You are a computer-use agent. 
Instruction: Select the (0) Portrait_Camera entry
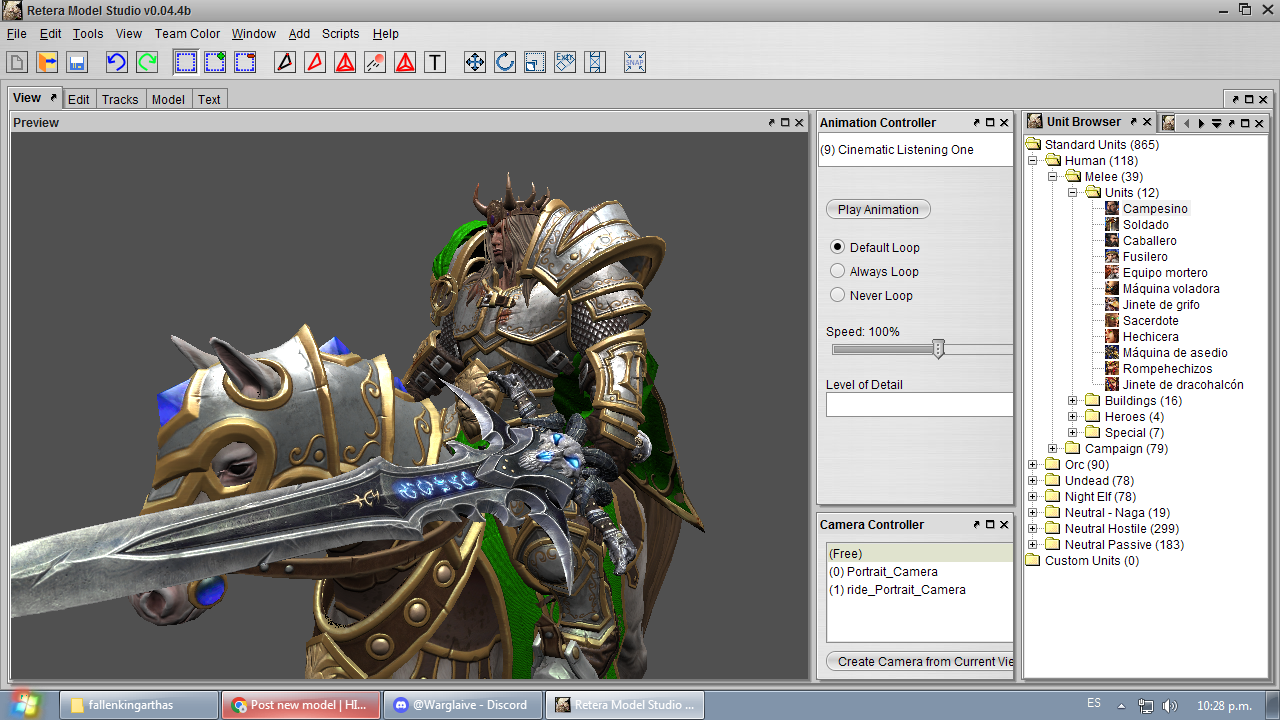pos(919,572)
